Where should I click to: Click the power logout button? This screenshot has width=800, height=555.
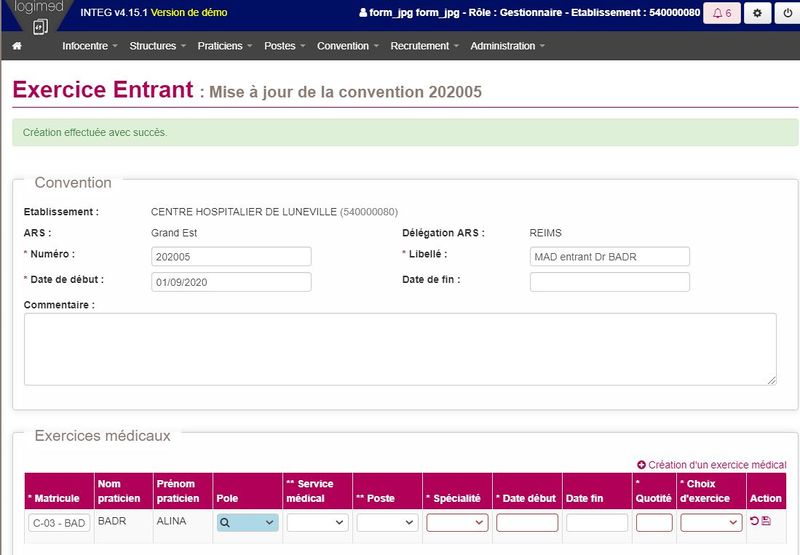pyautogui.click(x=788, y=13)
